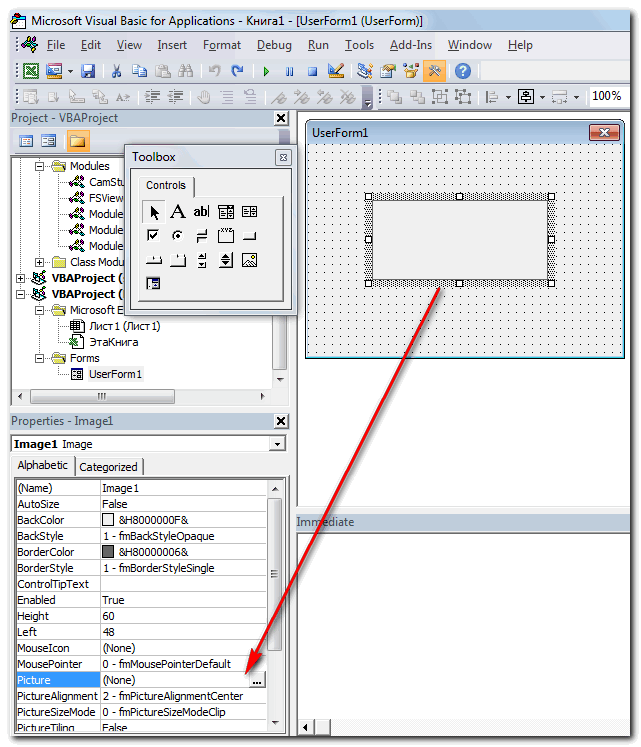Click the Picture property browse button

(257, 680)
